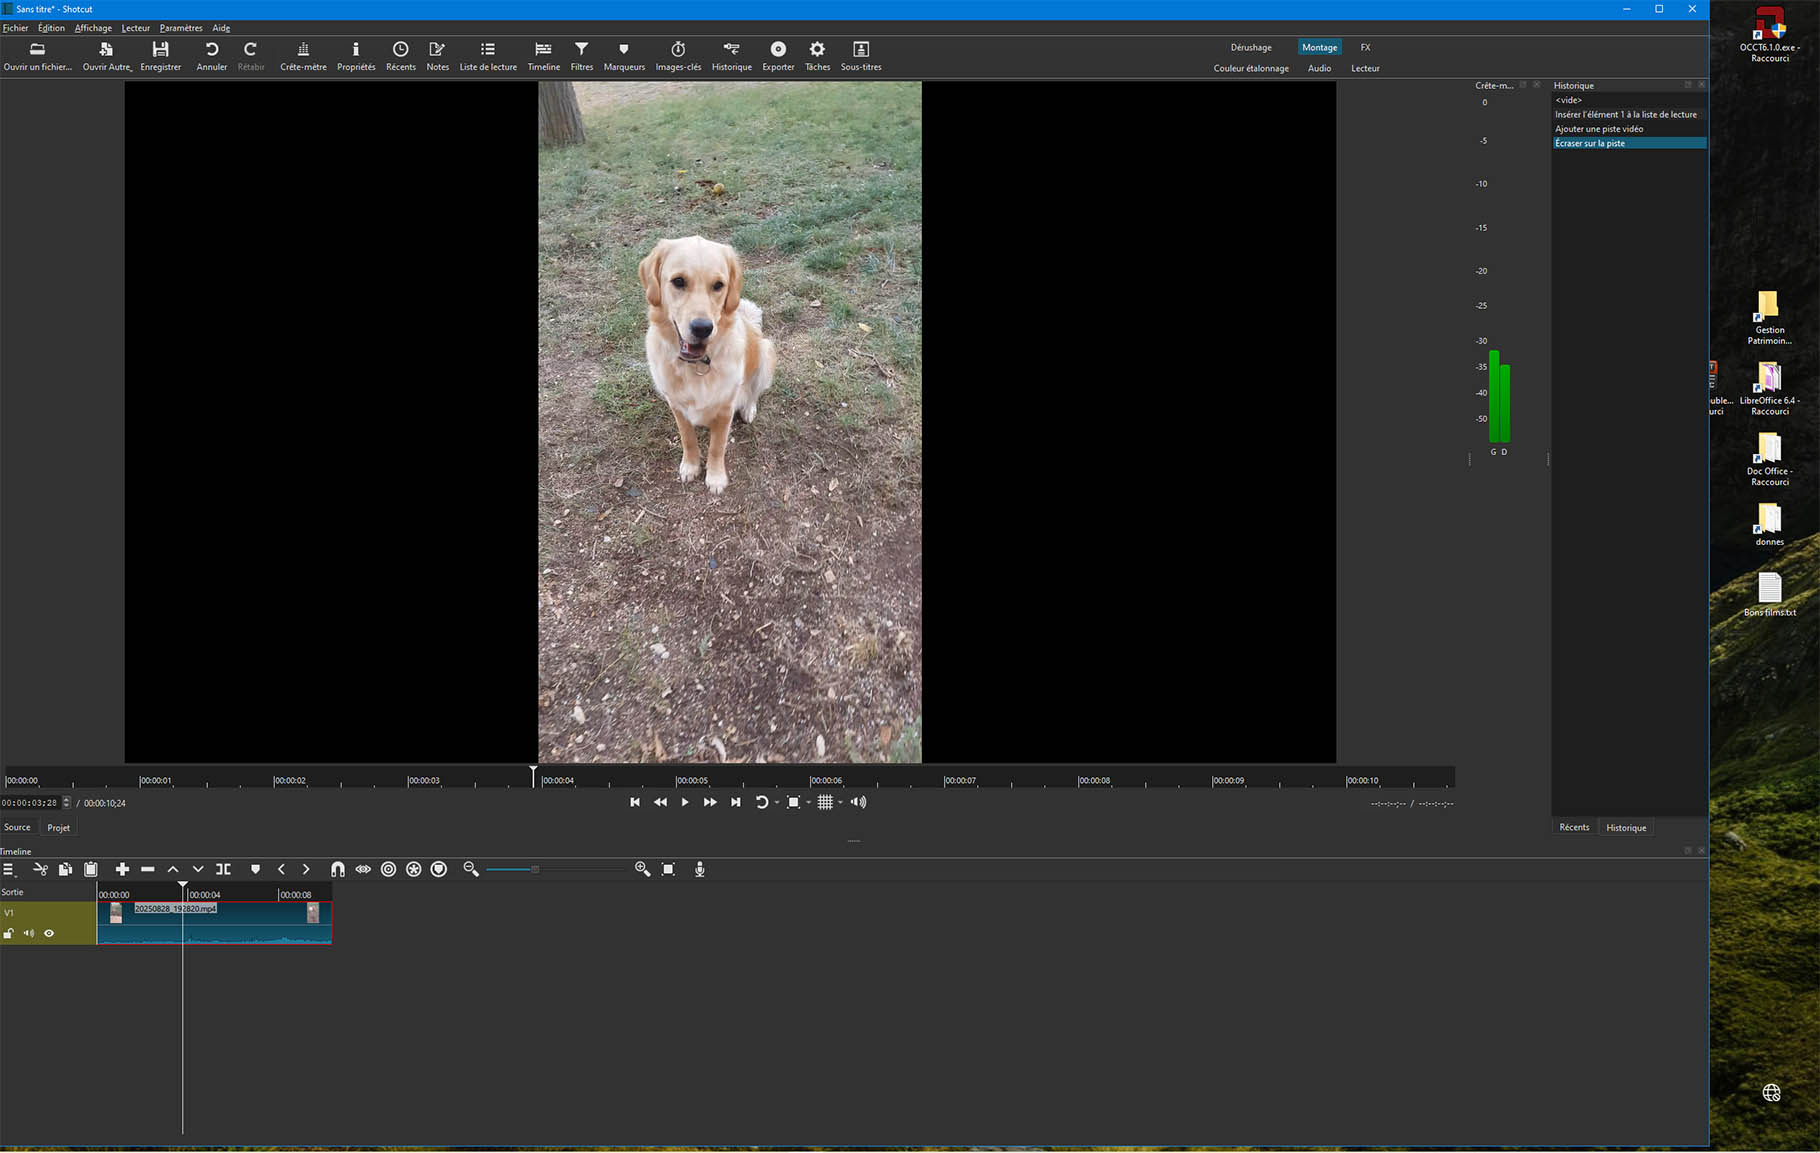Open the Exporter panel

[x=778, y=56]
